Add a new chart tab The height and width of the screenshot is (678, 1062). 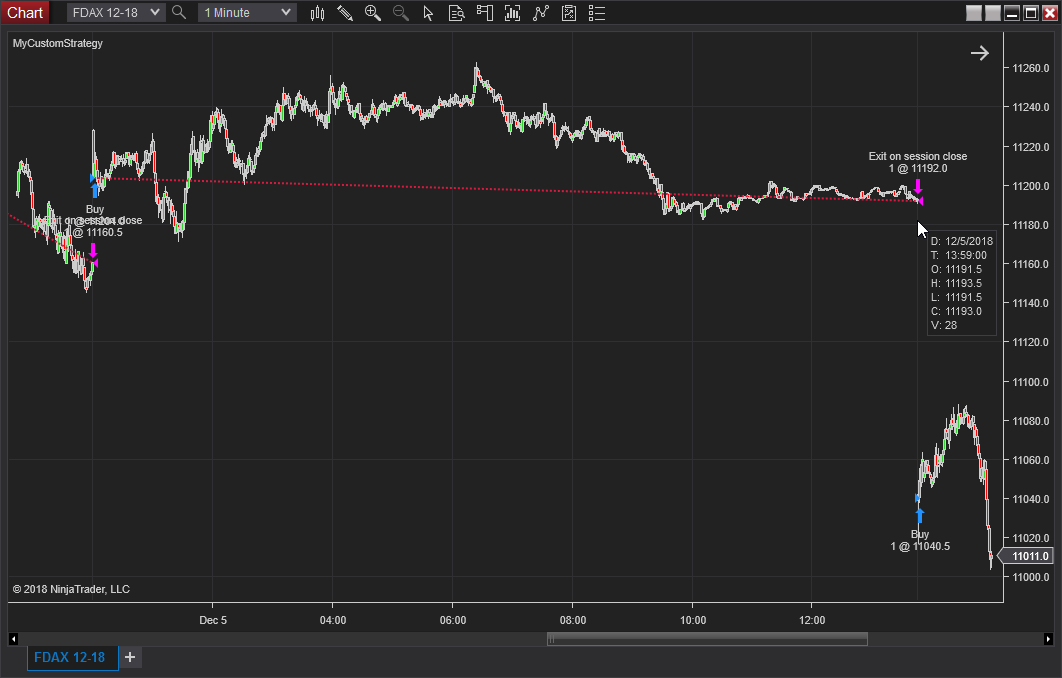(x=130, y=657)
